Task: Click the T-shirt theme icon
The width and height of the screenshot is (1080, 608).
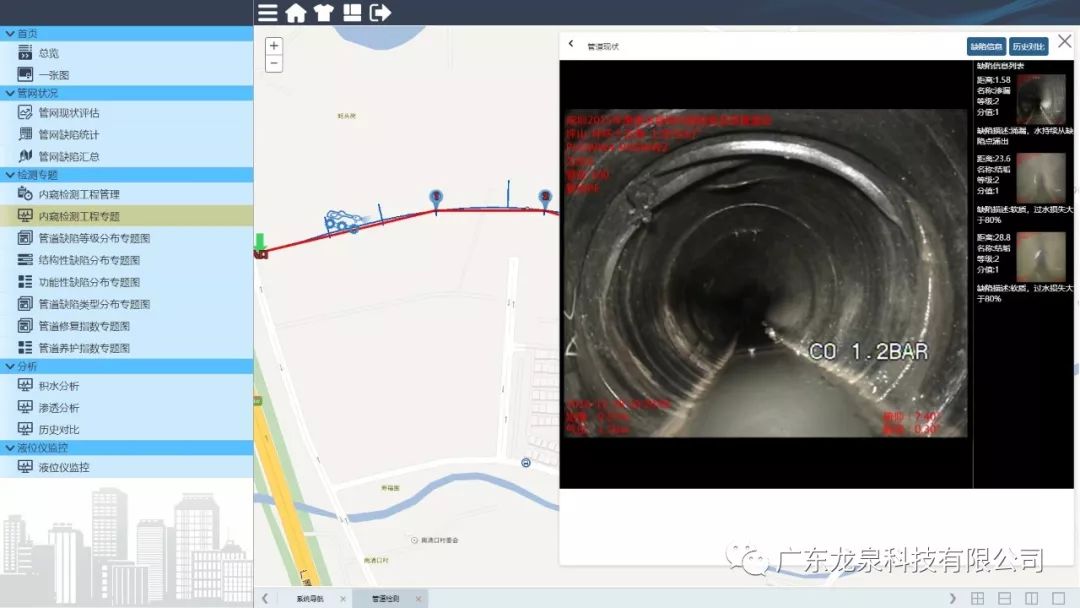Action: coord(323,13)
